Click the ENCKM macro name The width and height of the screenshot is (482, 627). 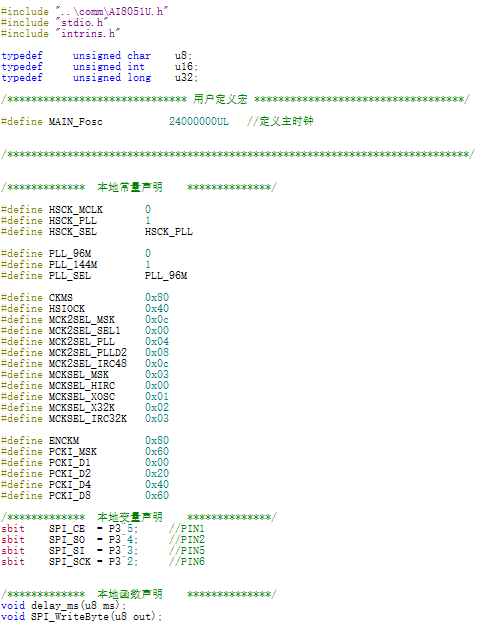[x=64, y=441]
